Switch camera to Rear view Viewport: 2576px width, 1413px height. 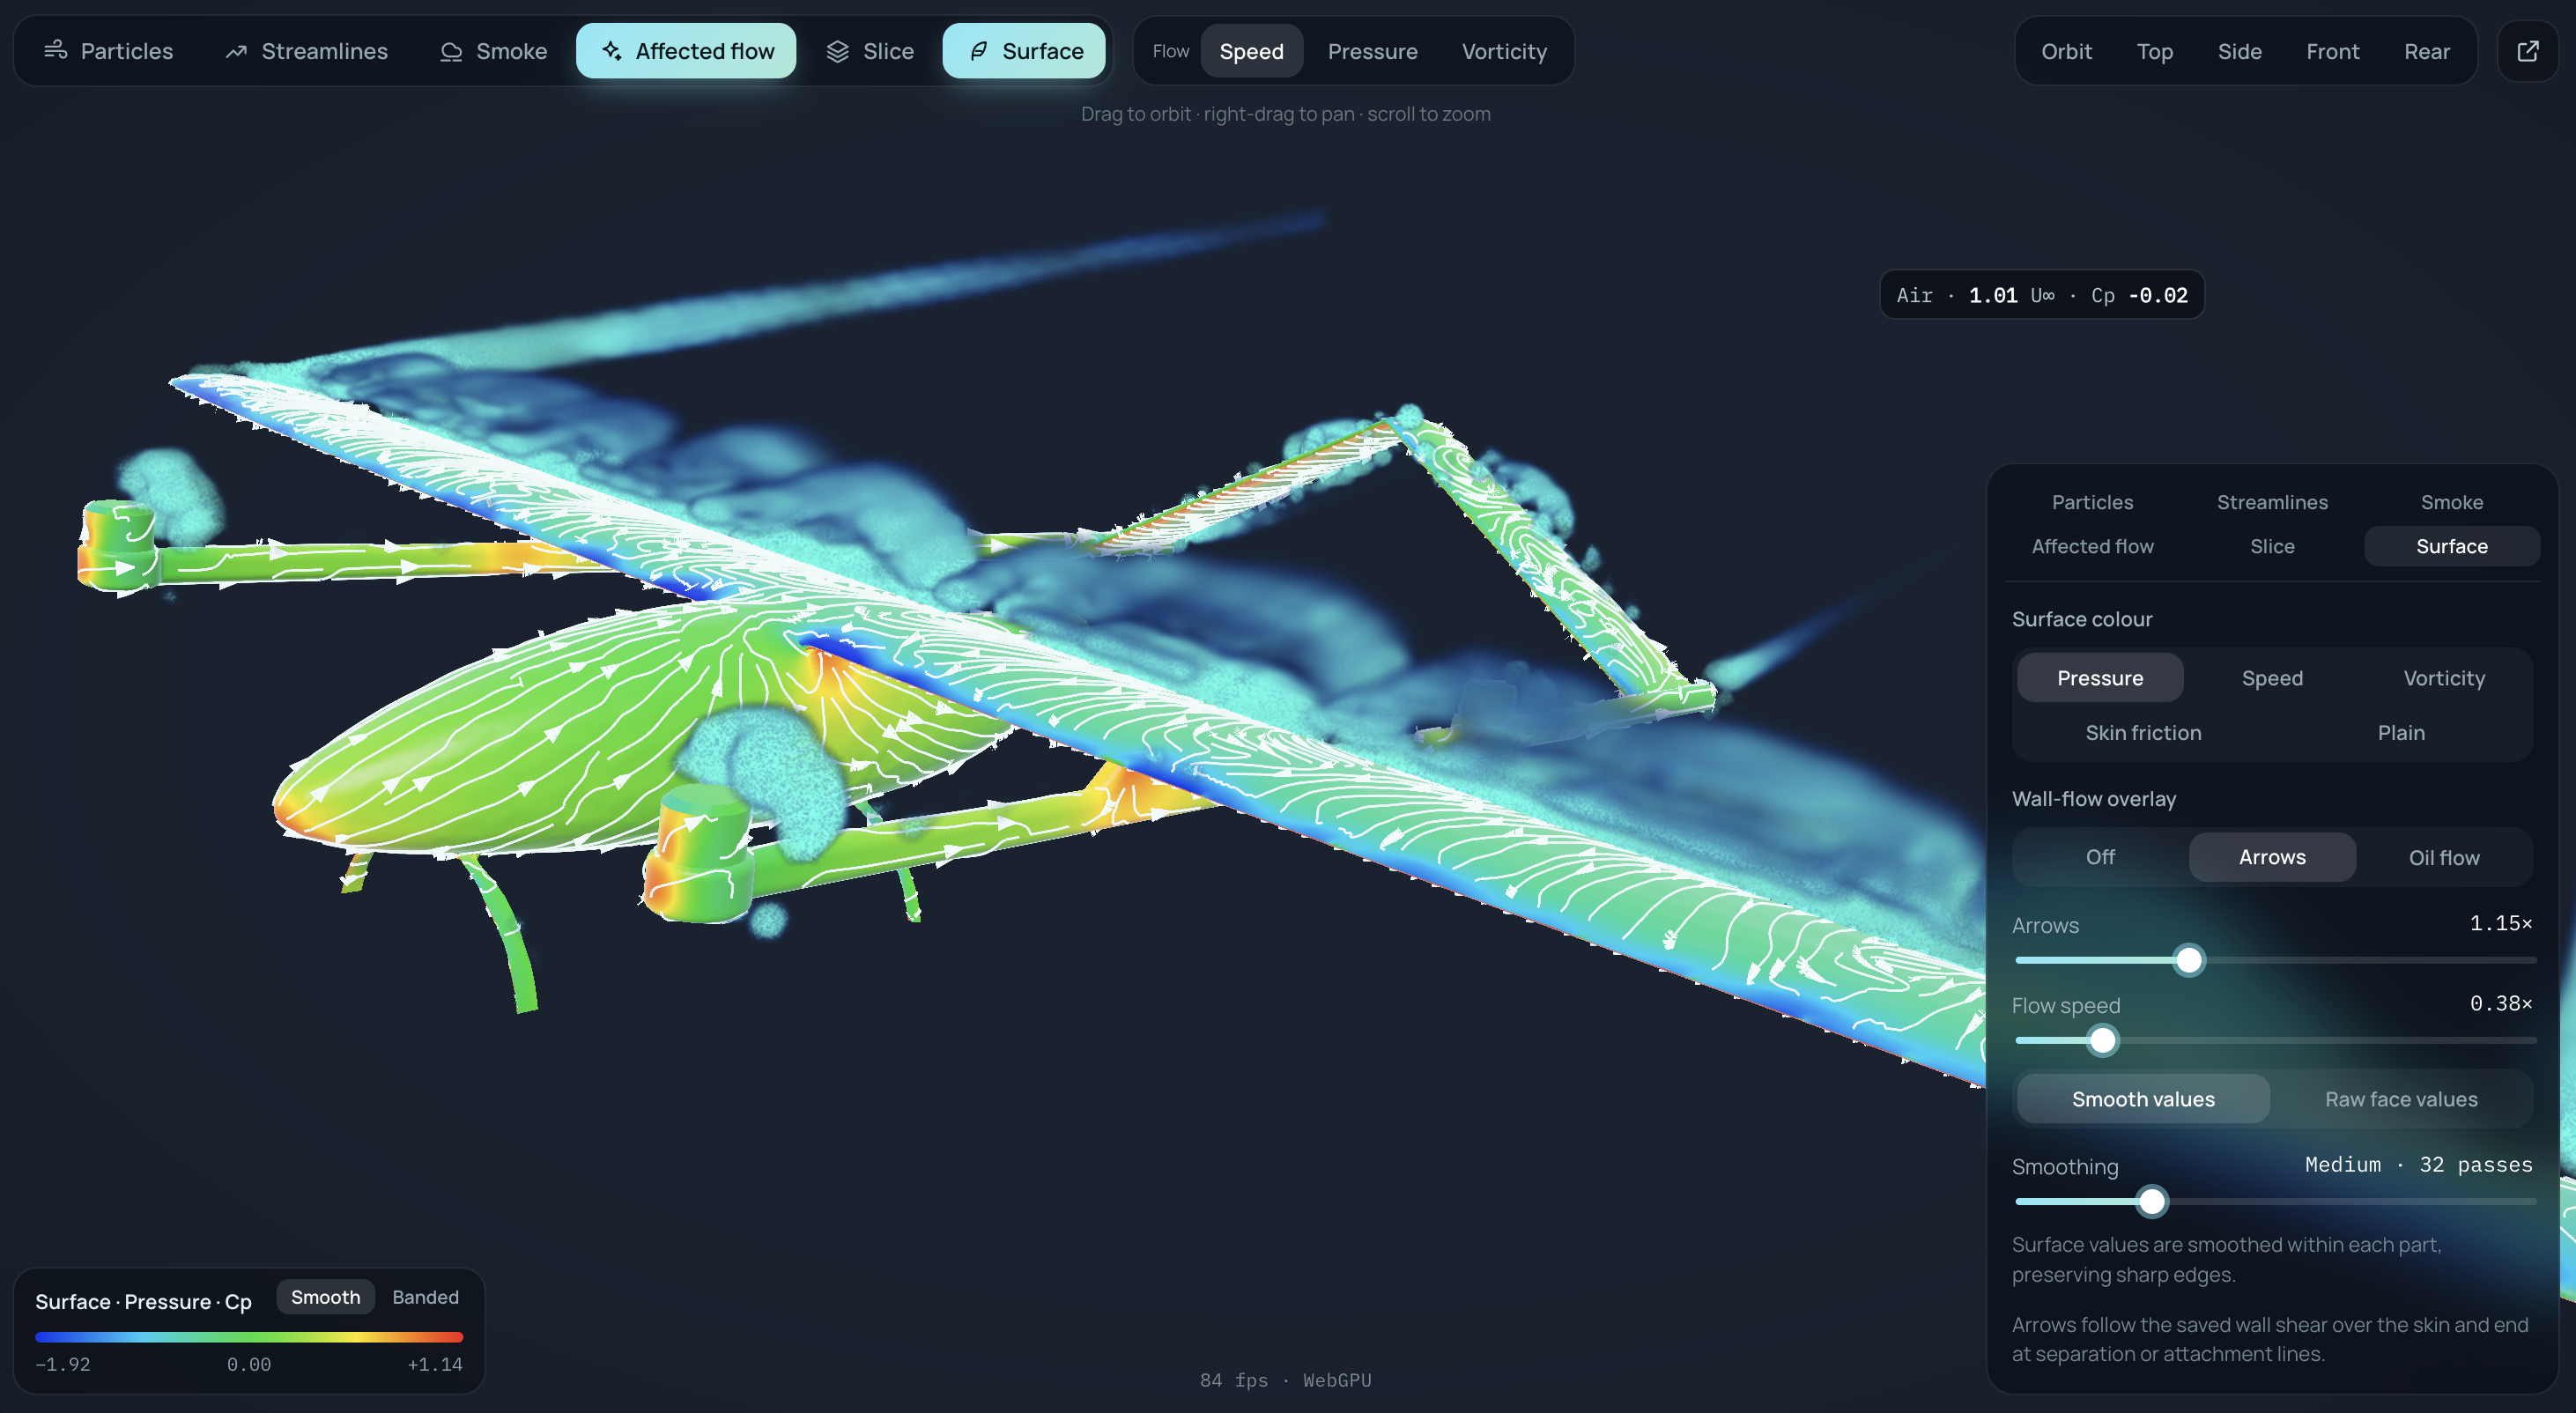click(2426, 51)
